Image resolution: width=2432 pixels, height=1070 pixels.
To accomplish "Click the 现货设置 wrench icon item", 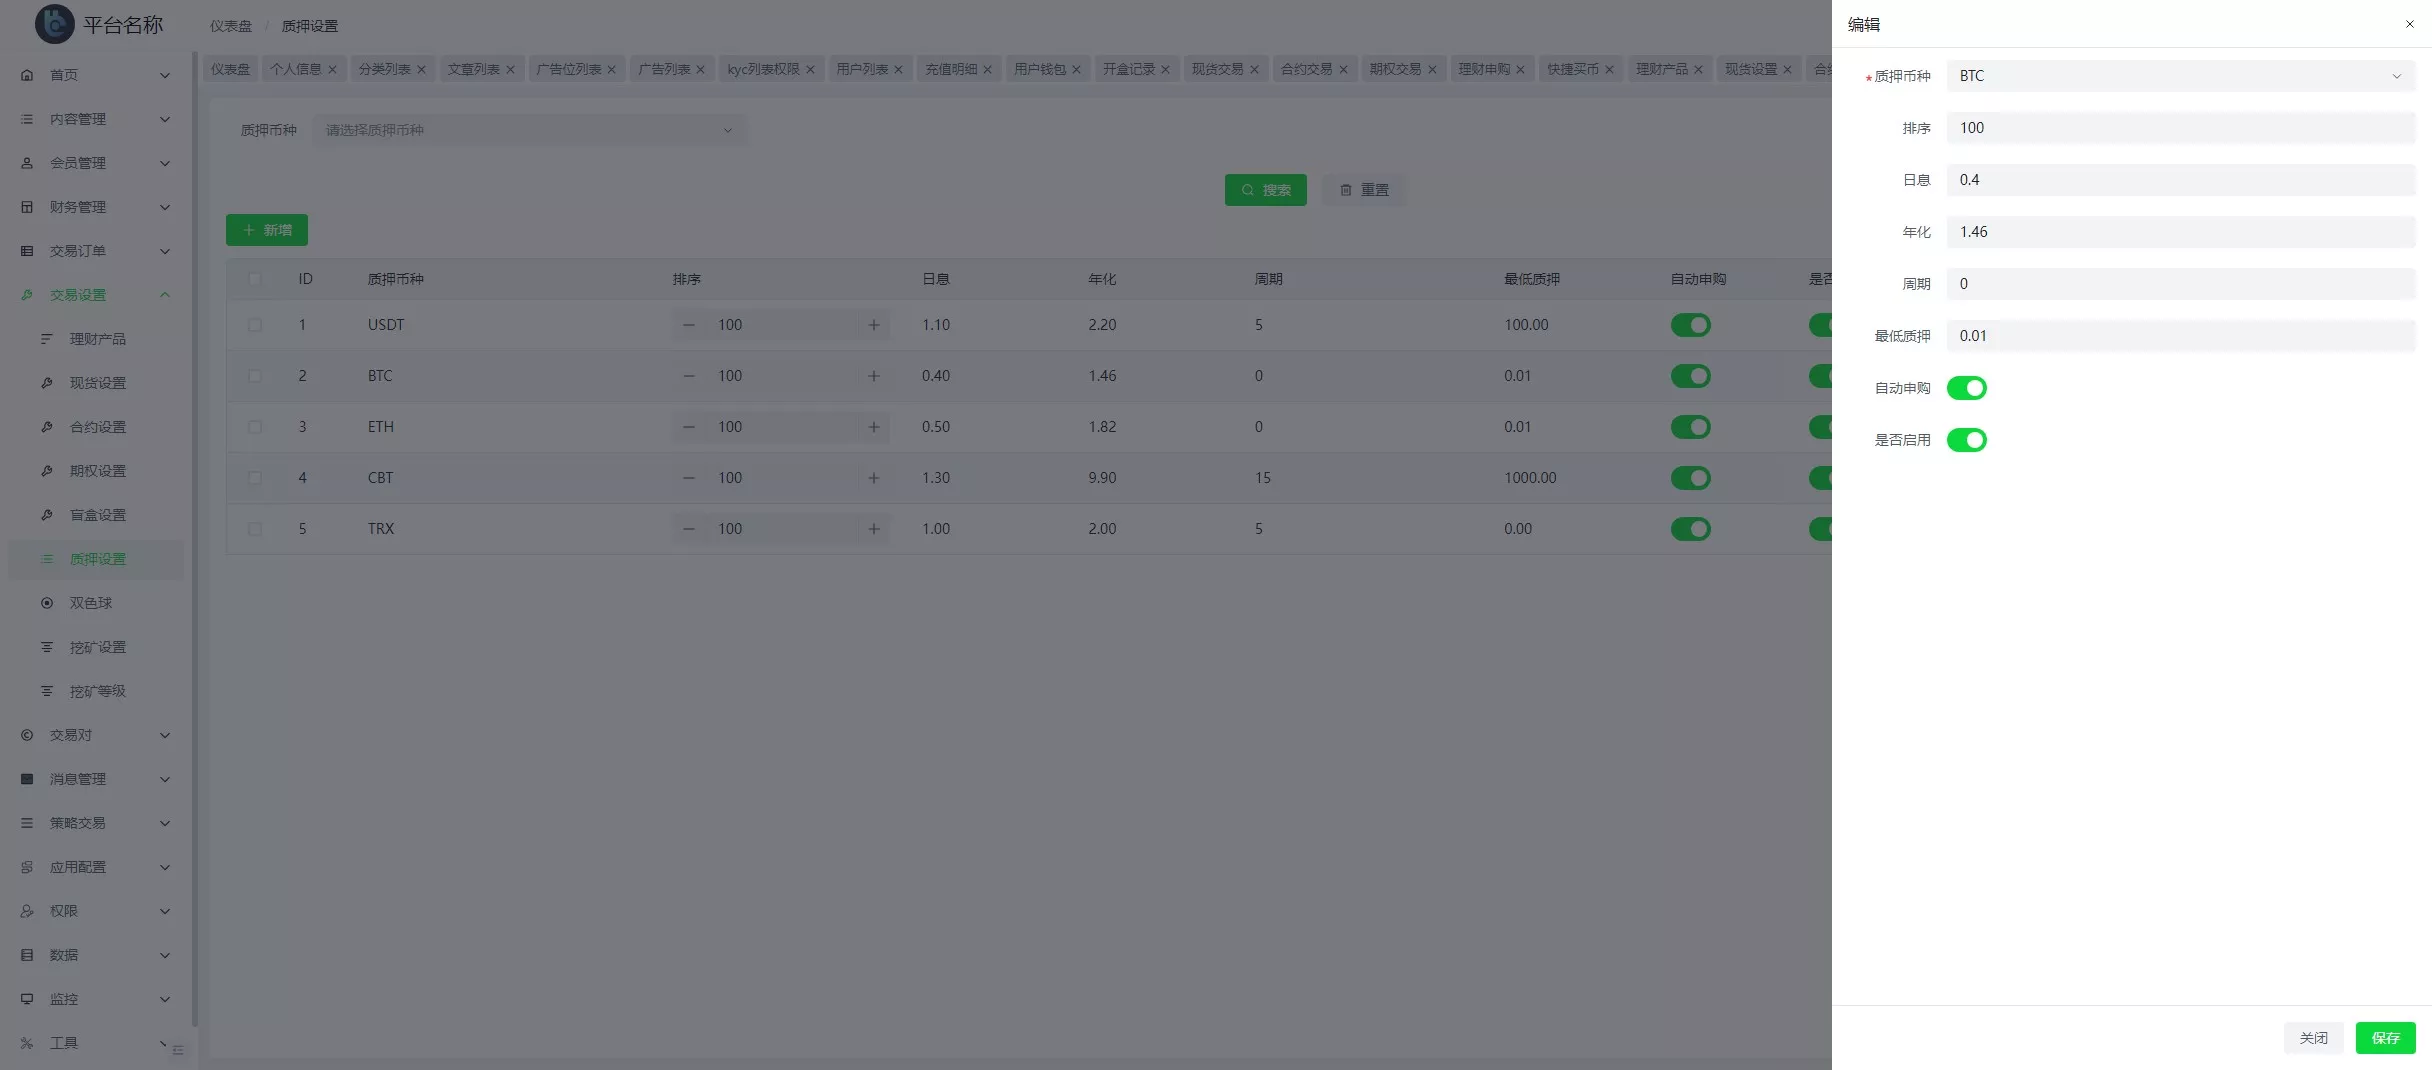I will click(x=96, y=383).
